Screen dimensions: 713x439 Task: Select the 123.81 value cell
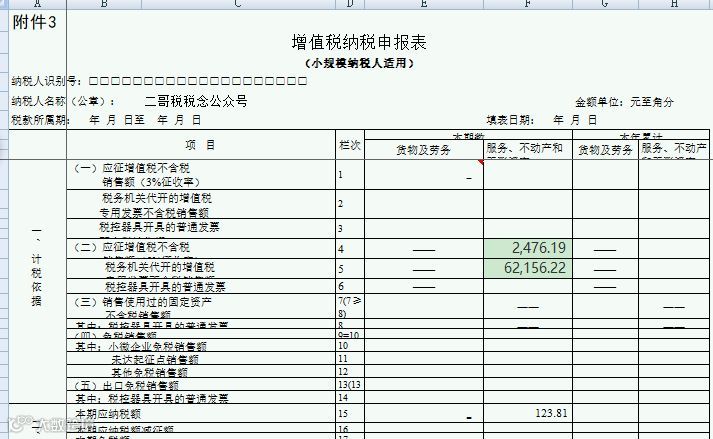[527, 414]
